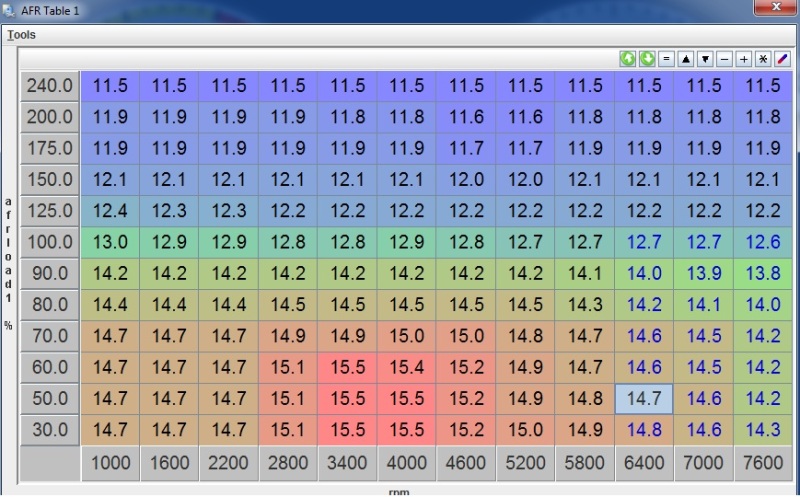The height and width of the screenshot is (497, 800).
Task: Select the 15.4 cell at 60.0 load, 4000 rpm
Action: pyautogui.click(x=407, y=367)
